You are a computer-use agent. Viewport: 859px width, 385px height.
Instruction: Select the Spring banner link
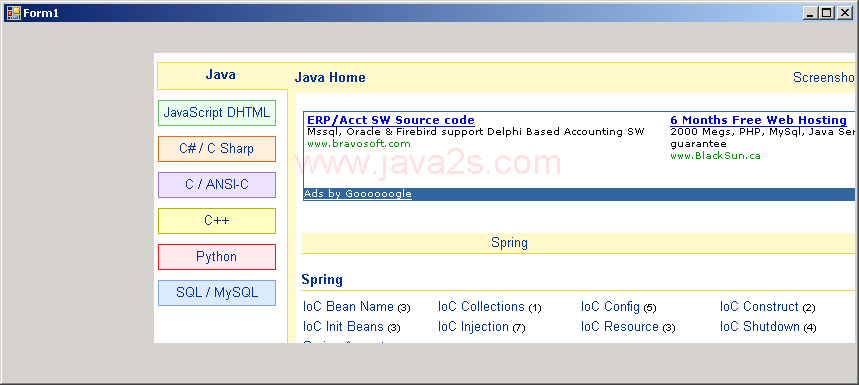[x=509, y=243]
